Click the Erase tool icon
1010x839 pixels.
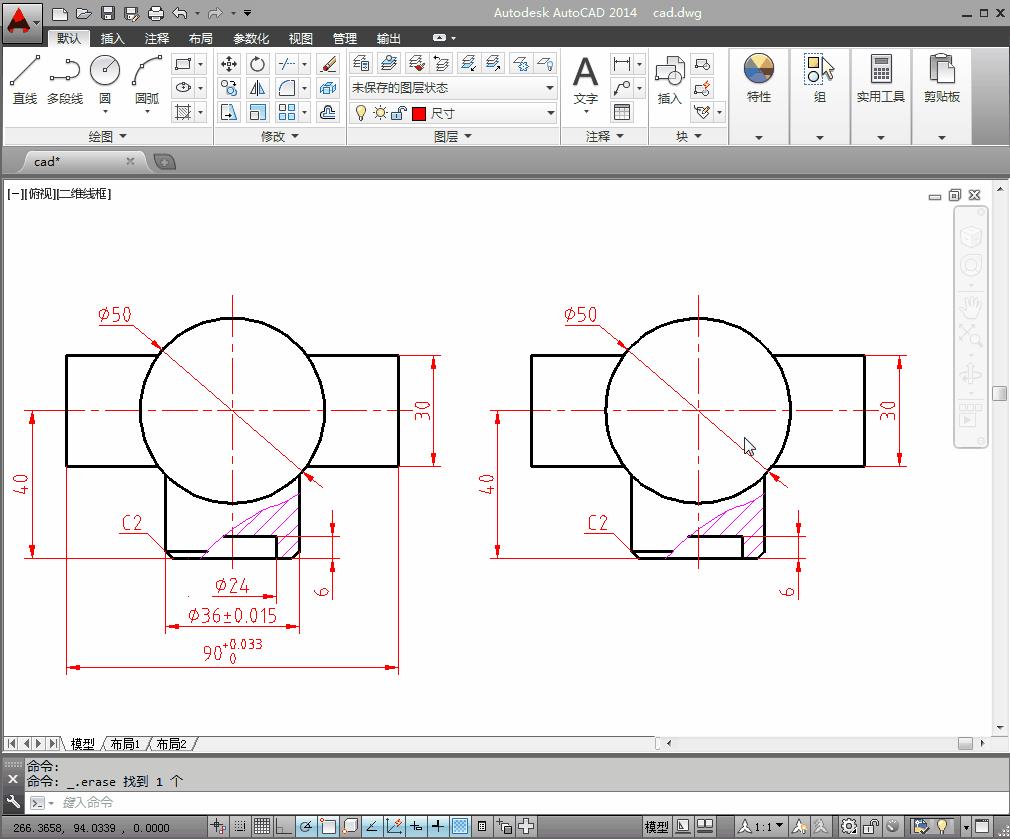329,63
